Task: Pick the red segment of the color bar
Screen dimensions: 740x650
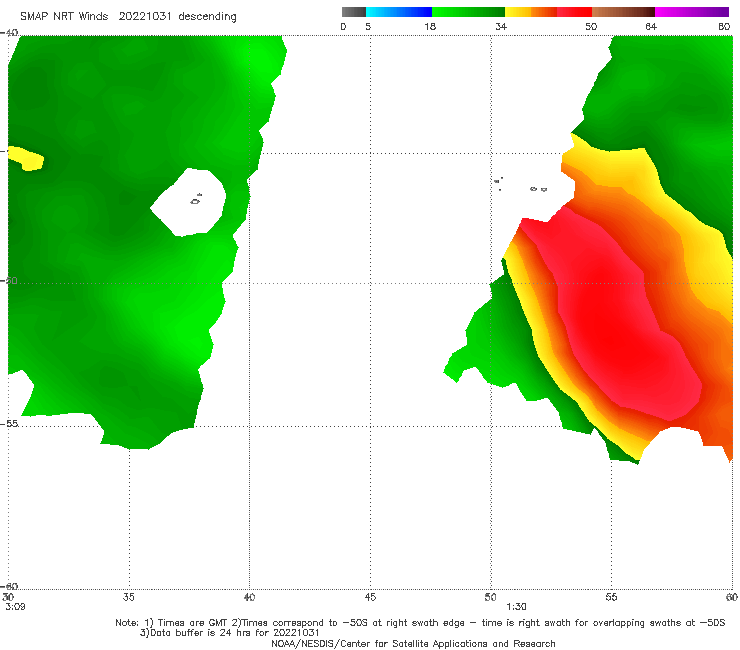Action: (x=575, y=12)
